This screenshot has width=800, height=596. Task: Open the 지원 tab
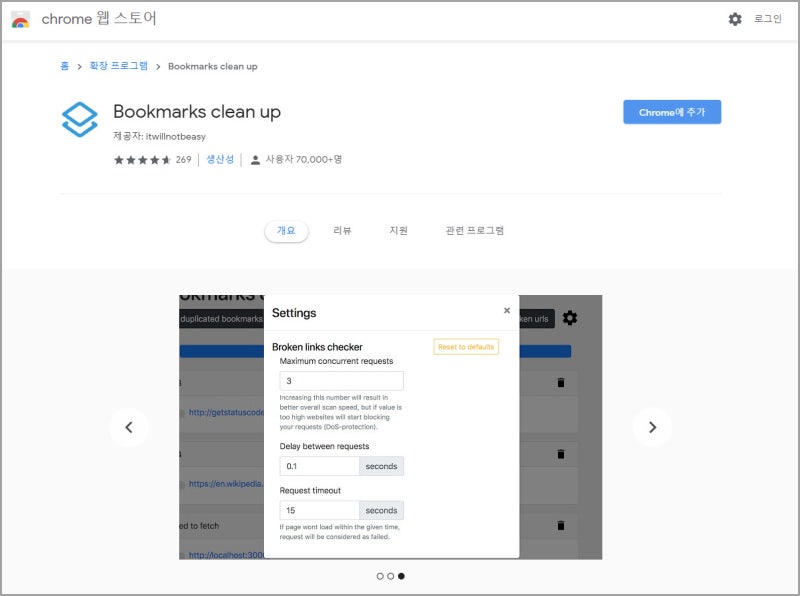(x=398, y=231)
